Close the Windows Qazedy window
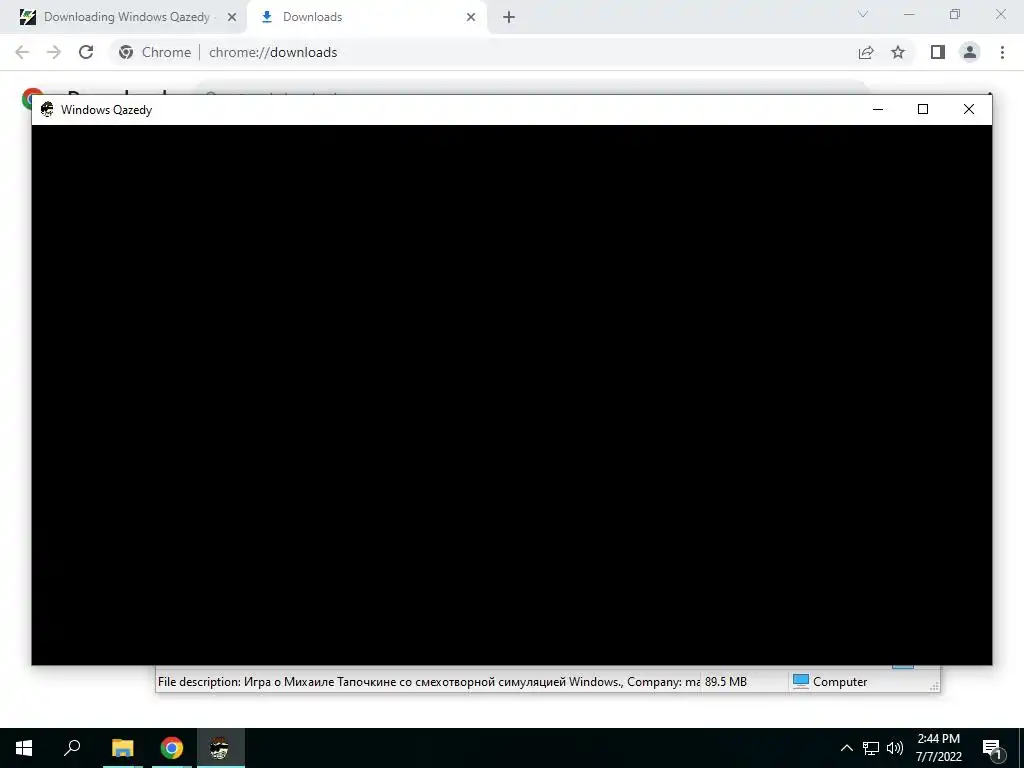The height and width of the screenshot is (768, 1024). point(968,109)
